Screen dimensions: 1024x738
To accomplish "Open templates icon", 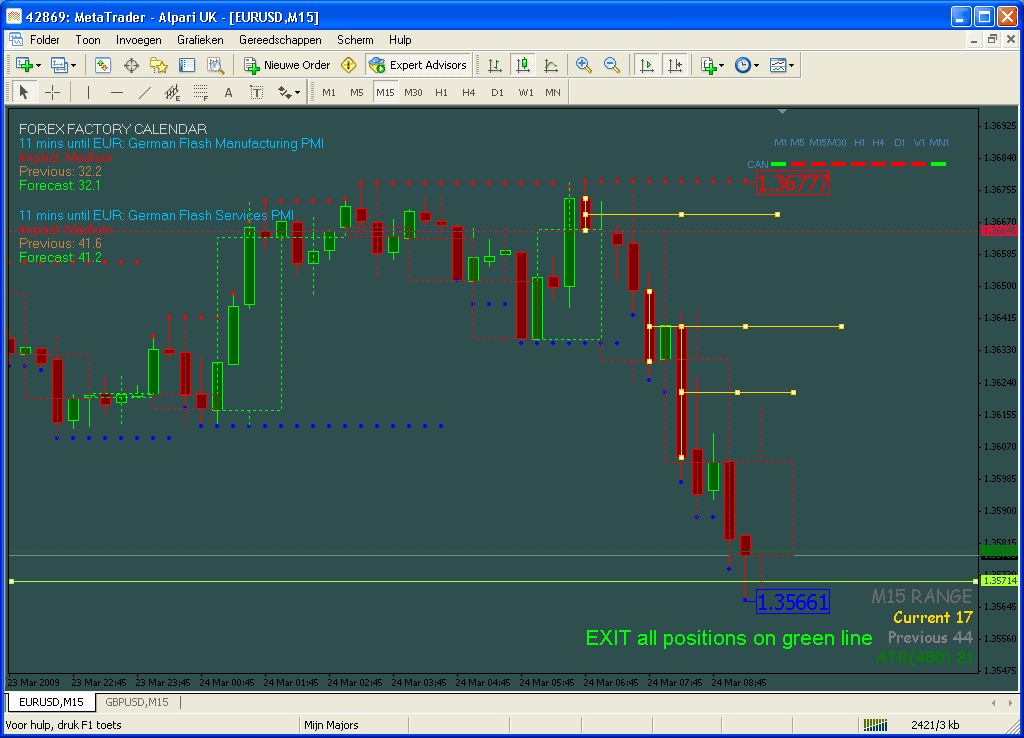I will [777, 65].
